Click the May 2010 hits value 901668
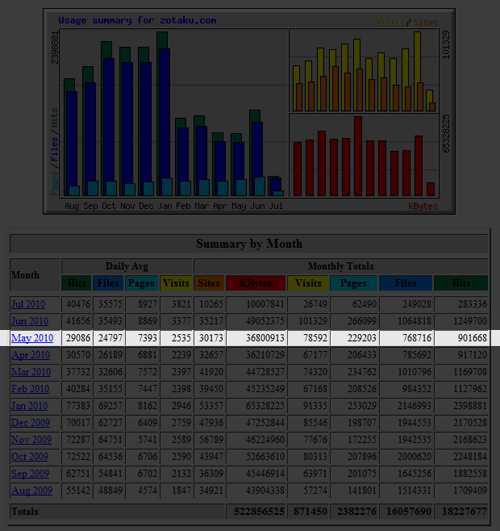Image resolution: width=500 pixels, height=531 pixels. [x=472, y=338]
